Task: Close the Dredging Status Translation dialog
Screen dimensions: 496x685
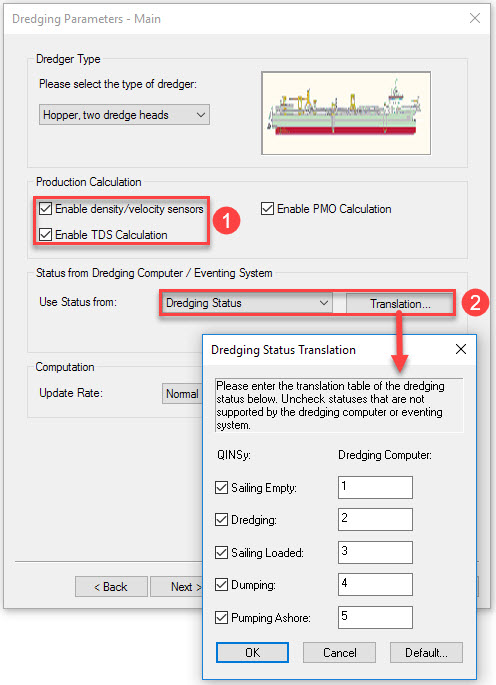Action: pyautogui.click(x=461, y=349)
